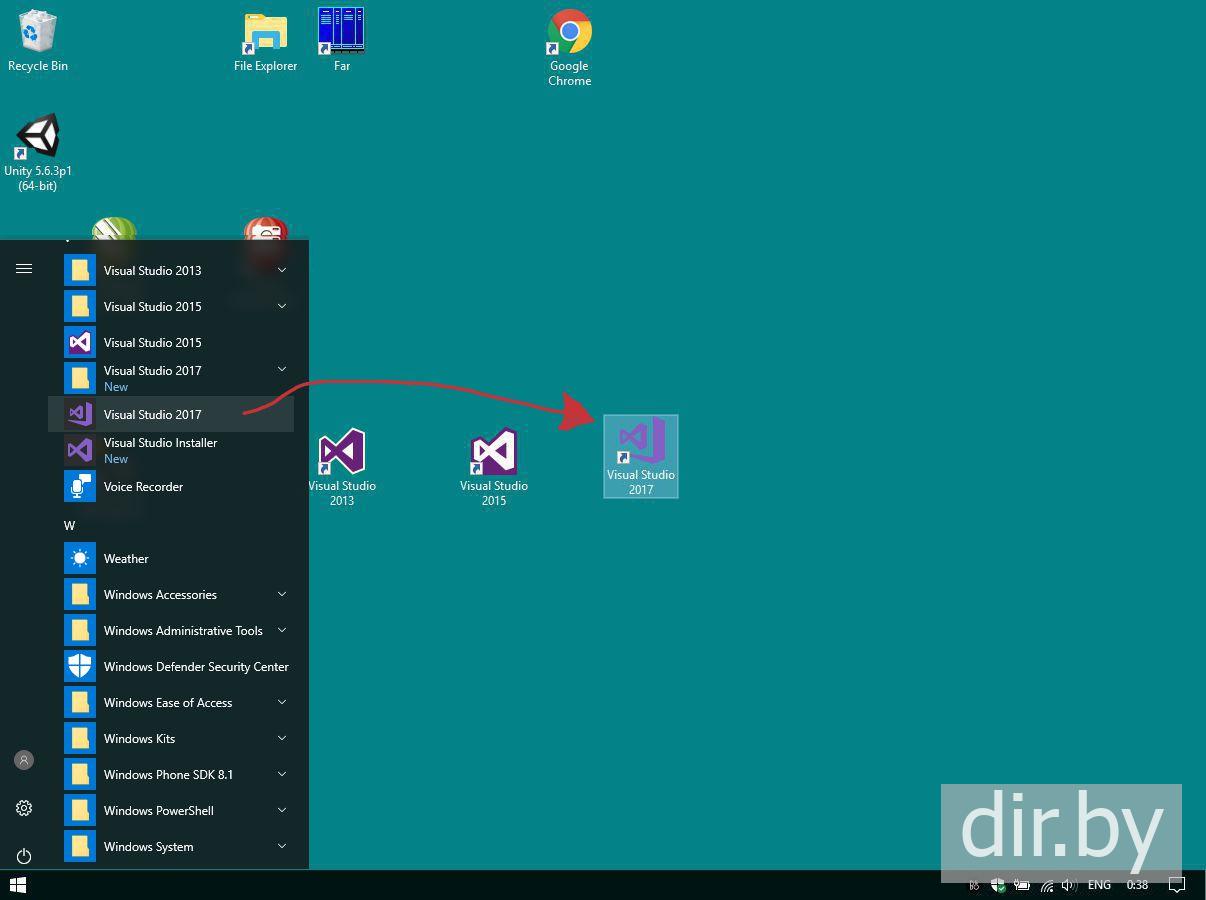Click the Power icon in Start menu
The image size is (1206, 900).
pos(24,856)
